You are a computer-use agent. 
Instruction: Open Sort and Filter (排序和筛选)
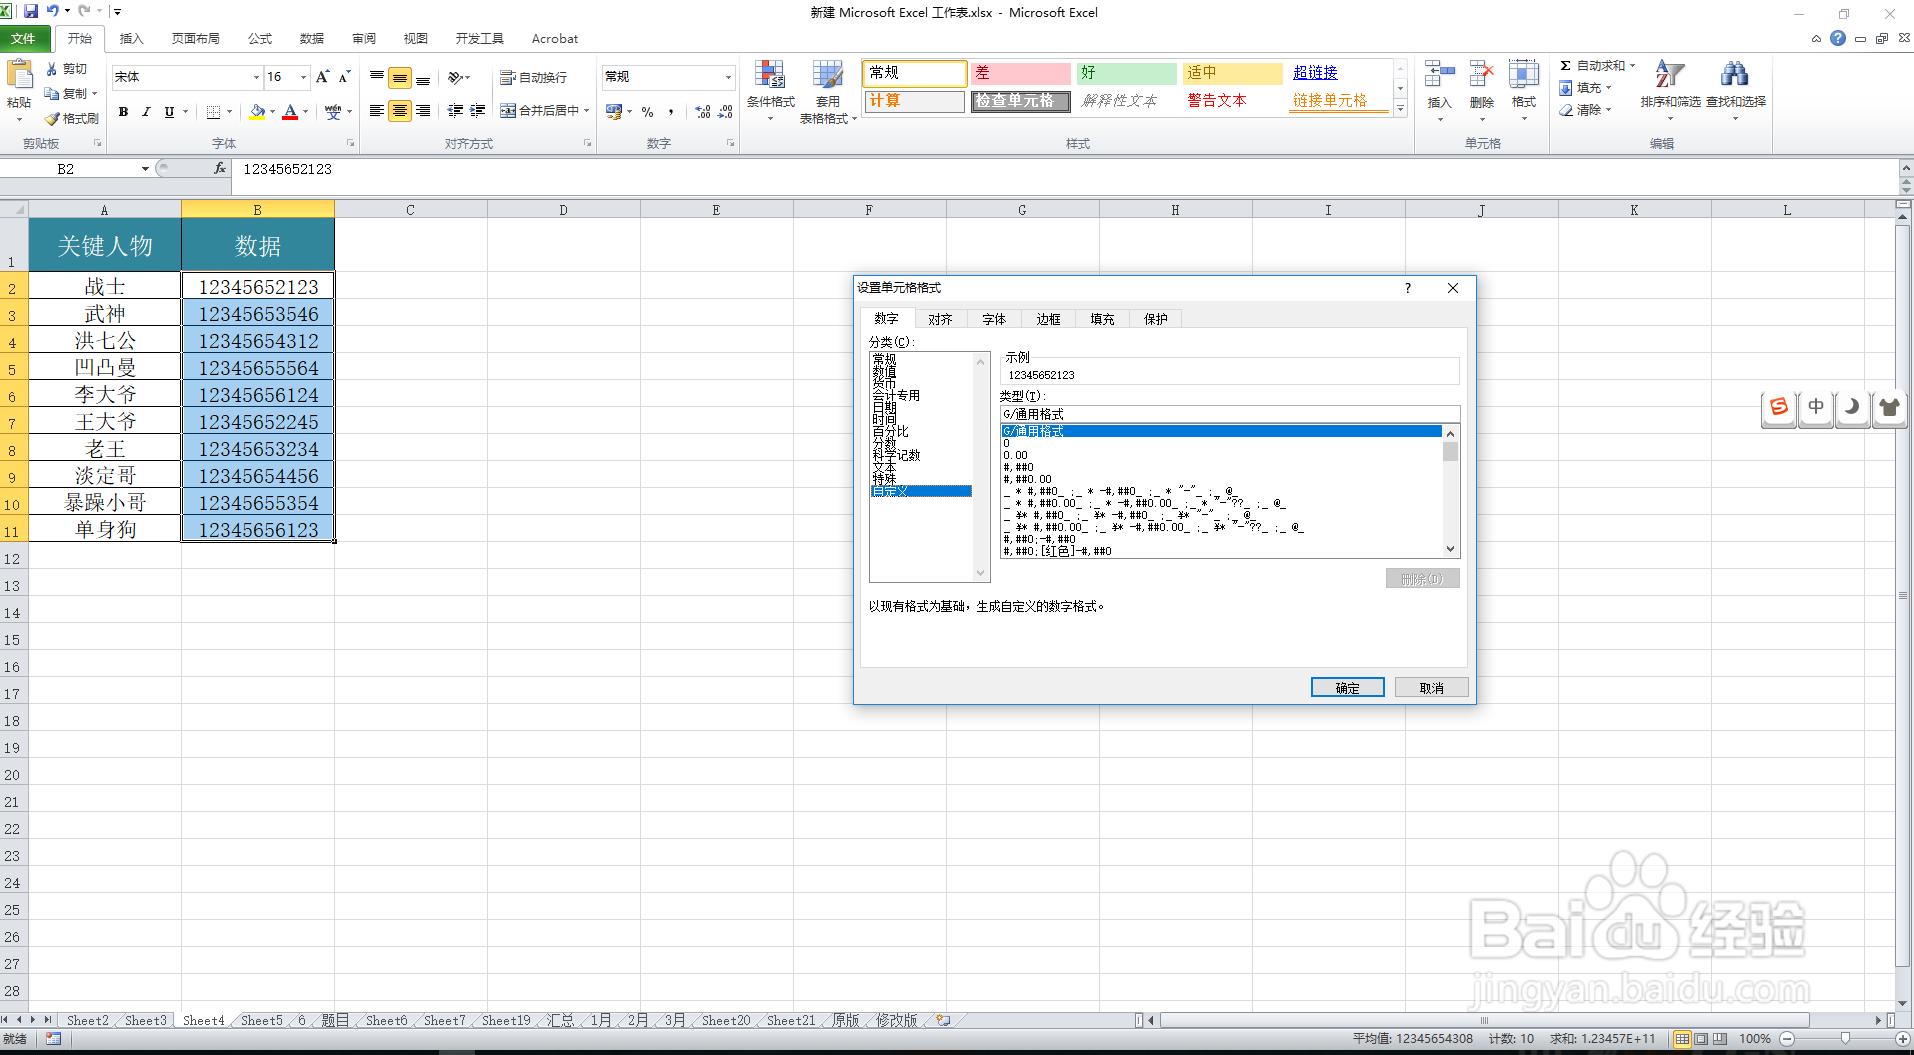click(1670, 90)
